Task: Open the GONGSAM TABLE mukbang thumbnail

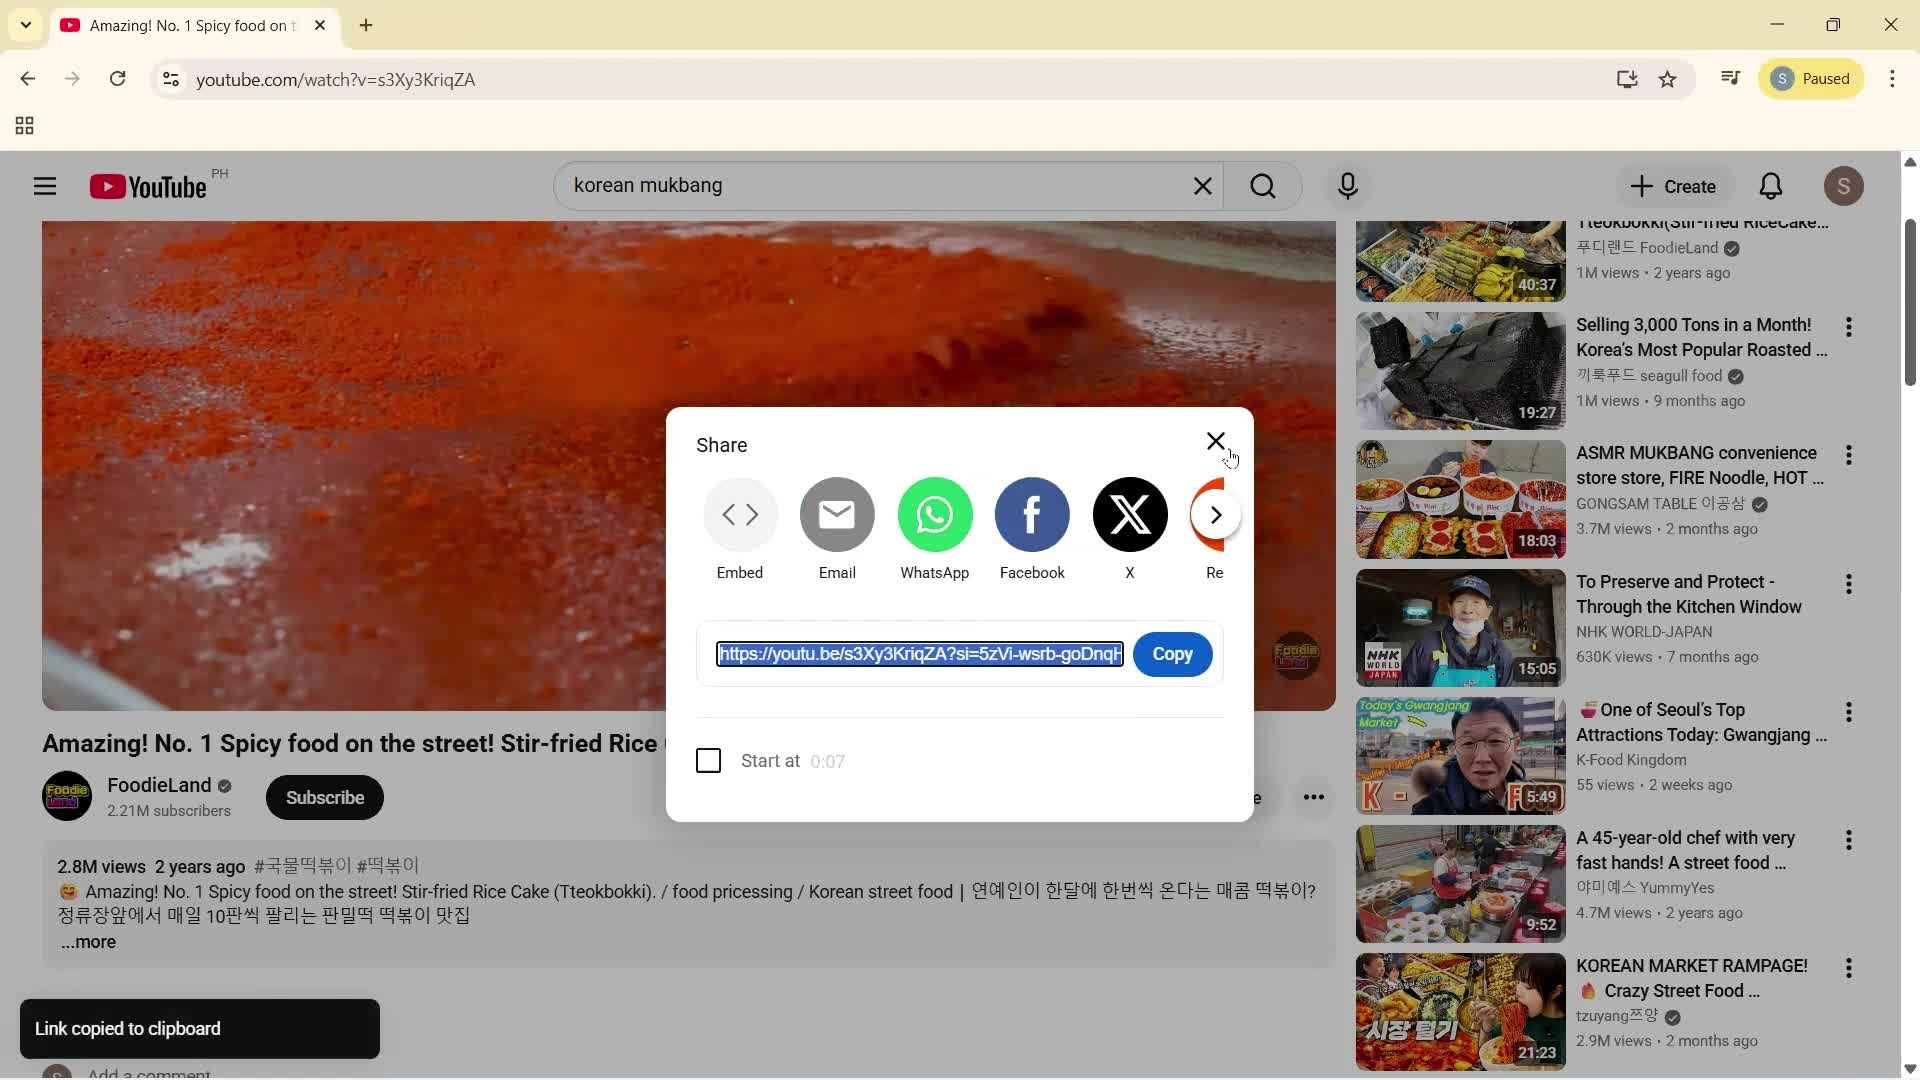Action: pos(1458,499)
